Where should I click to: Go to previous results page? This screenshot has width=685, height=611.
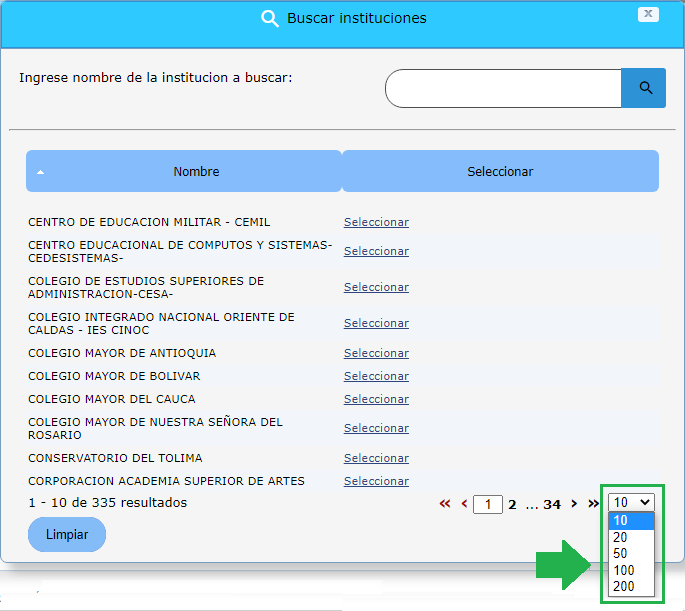(464, 504)
